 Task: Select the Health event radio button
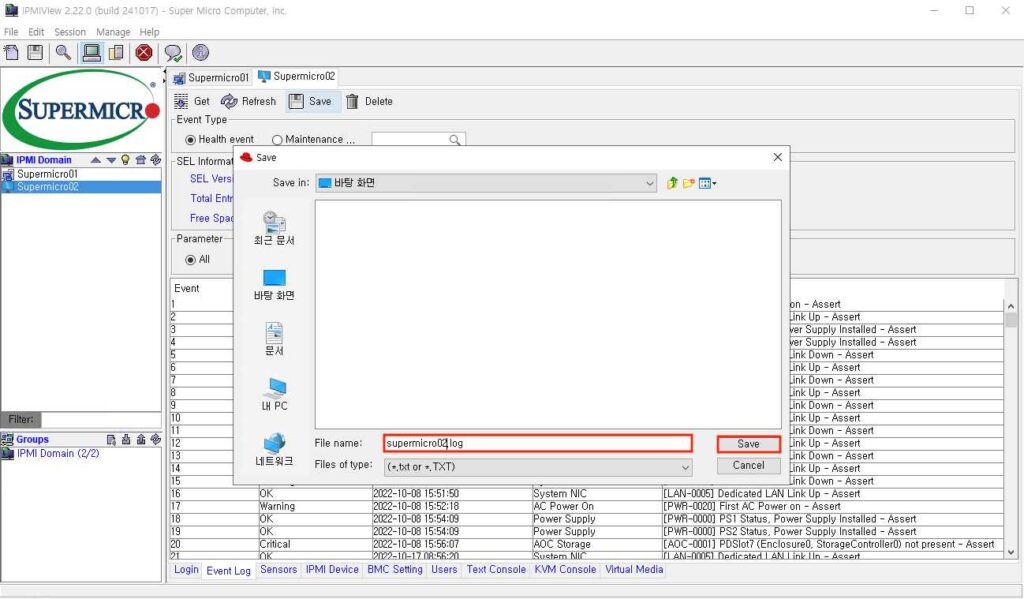click(x=191, y=140)
